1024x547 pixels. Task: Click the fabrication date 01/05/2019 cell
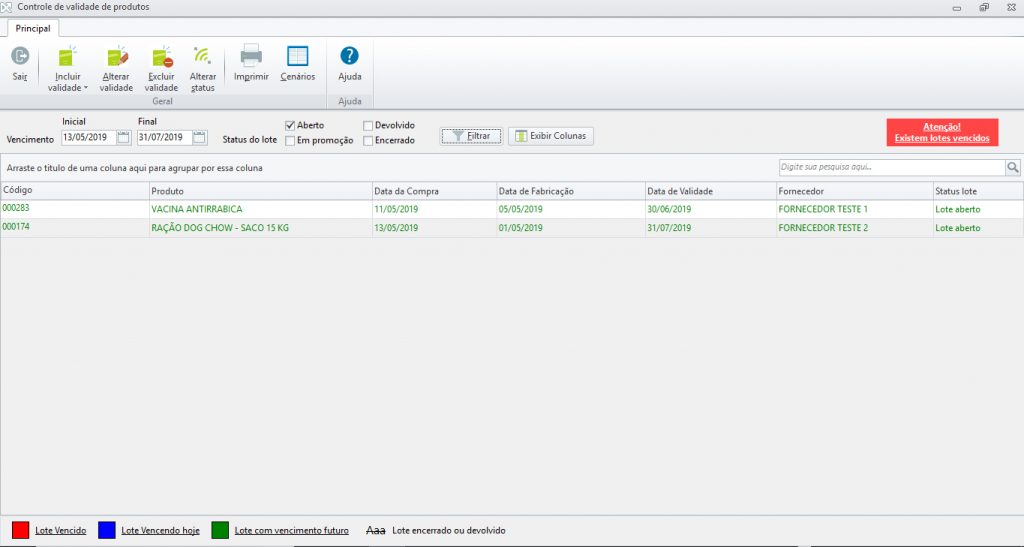(571, 228)
